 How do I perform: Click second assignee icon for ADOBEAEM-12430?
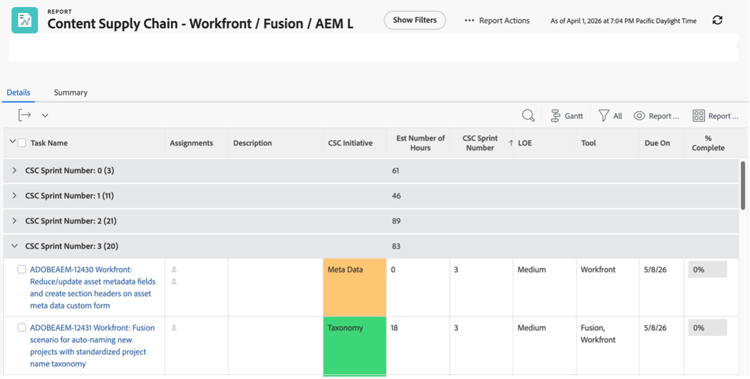(174, 282)
